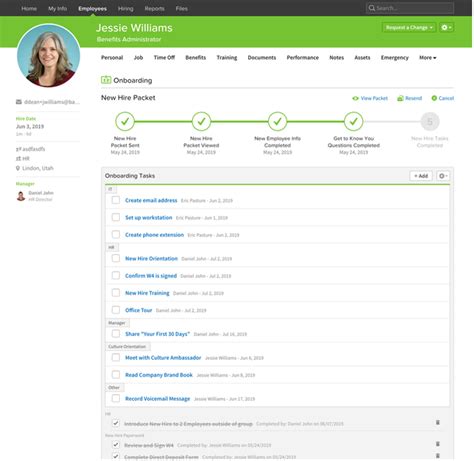Uncheck the Complete Direct Deposit Form task
The image size is (474, 461).
coord(116,456)
